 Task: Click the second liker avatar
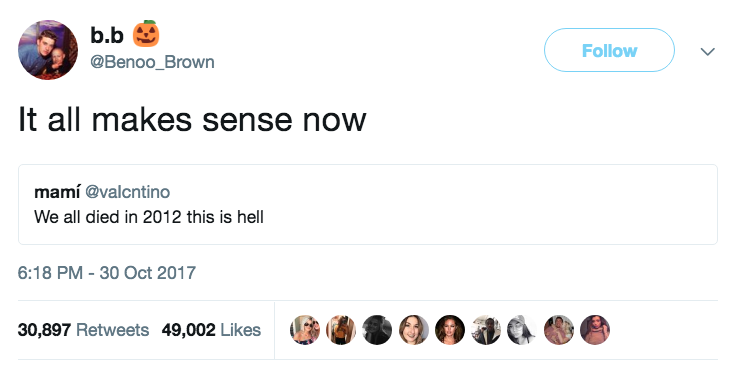[341, 330]
